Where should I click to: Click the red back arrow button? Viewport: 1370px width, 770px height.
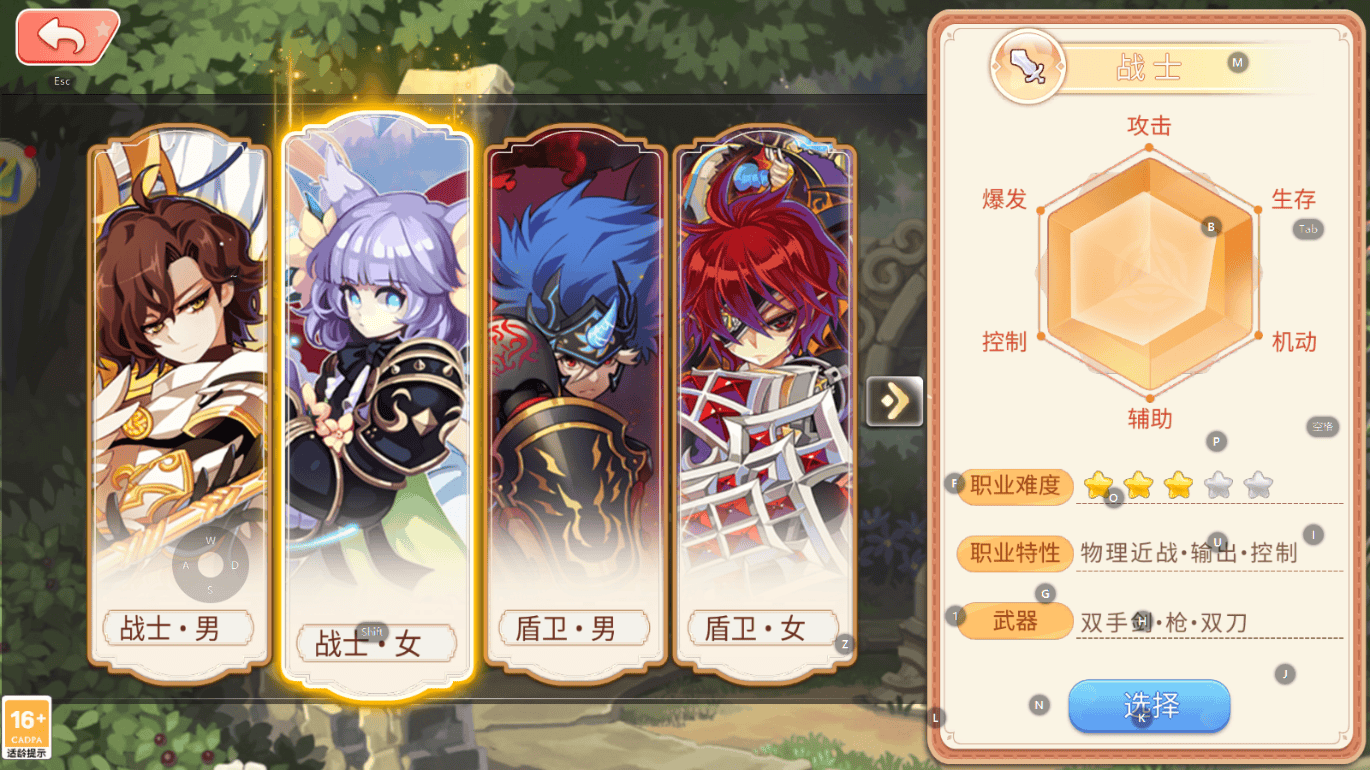pyautogui.click(x=67, y=38)
